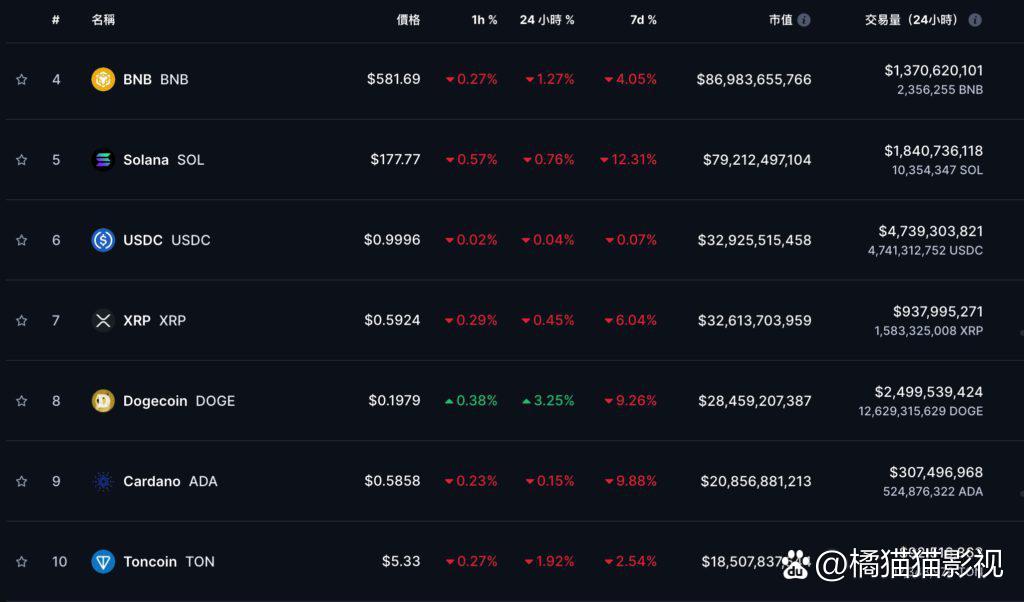
Task: Toggle the watchlist star for BNB
Action: [22, 80]
